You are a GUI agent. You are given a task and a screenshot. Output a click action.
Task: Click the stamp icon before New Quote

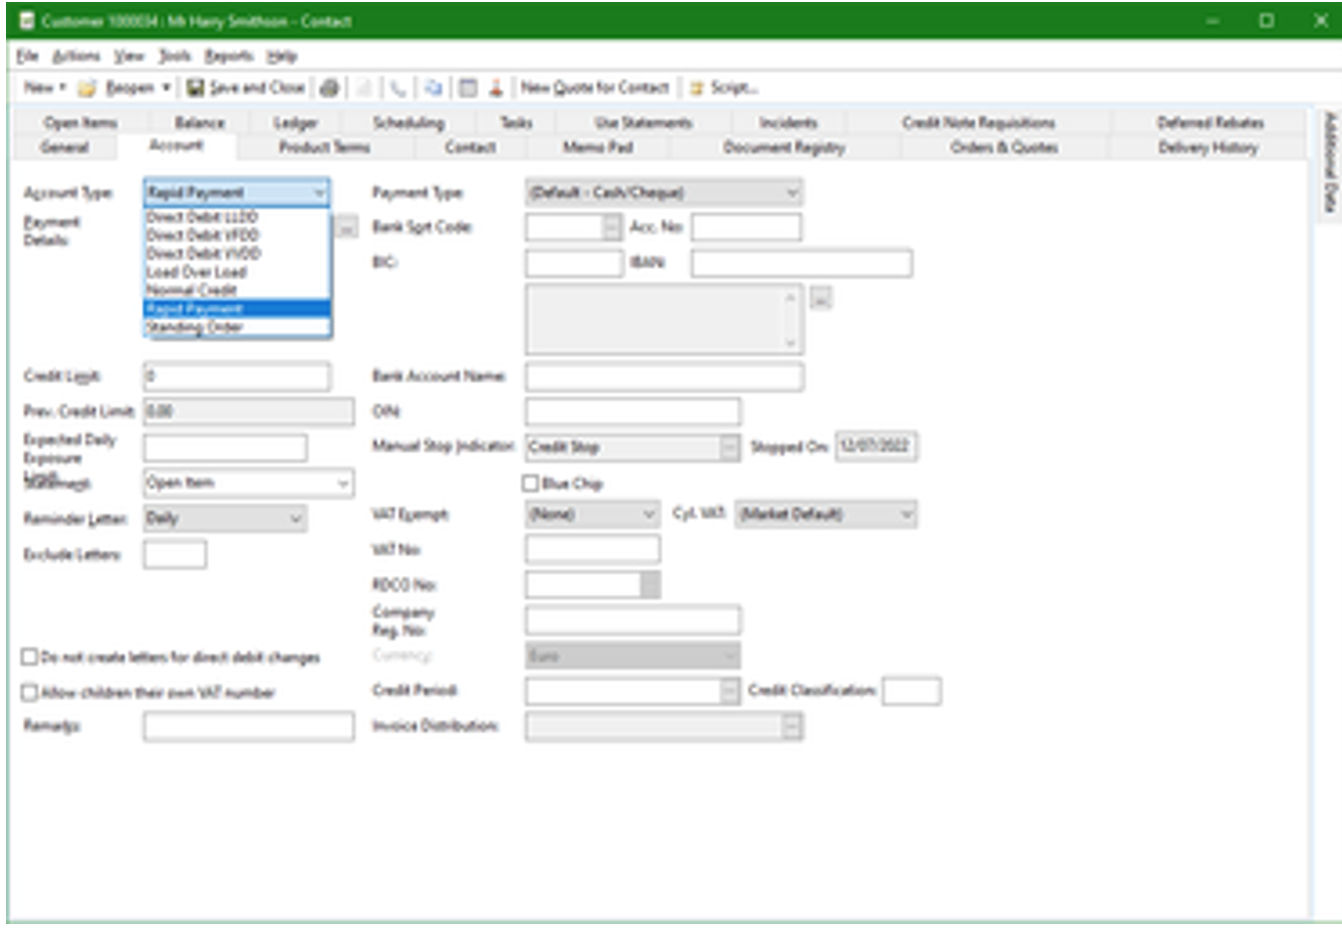point(496,88)
